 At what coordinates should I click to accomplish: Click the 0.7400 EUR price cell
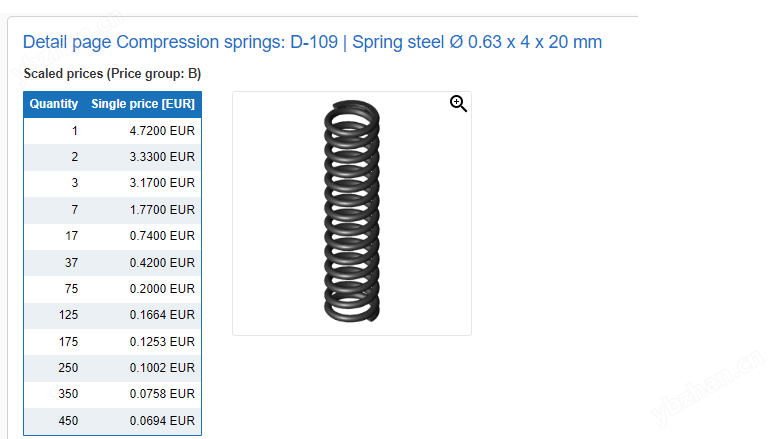pyautogui.click(x=162, y=236)
